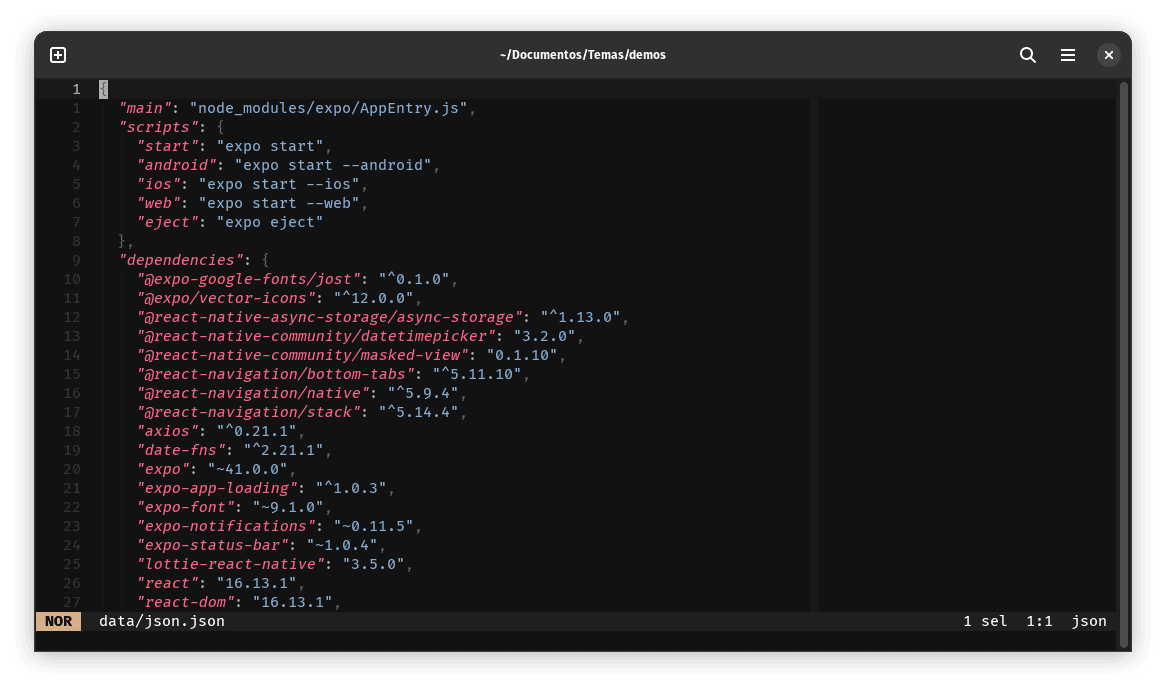Click the "0.1.10" version value

(522, 355)
